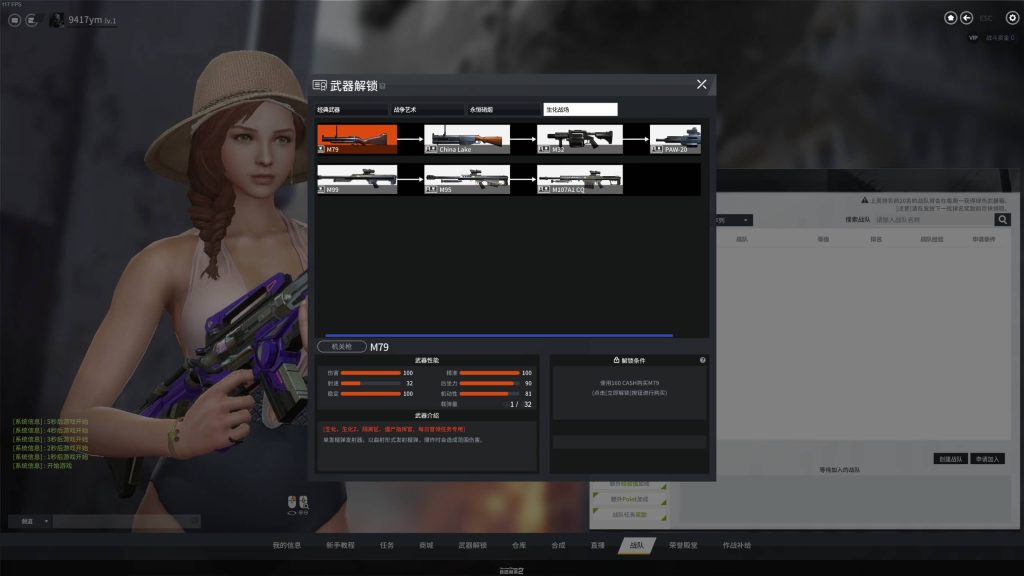Select the 生化战场 tab
The width and height of the screenshot is (1024, 576).
pos(579,110)
